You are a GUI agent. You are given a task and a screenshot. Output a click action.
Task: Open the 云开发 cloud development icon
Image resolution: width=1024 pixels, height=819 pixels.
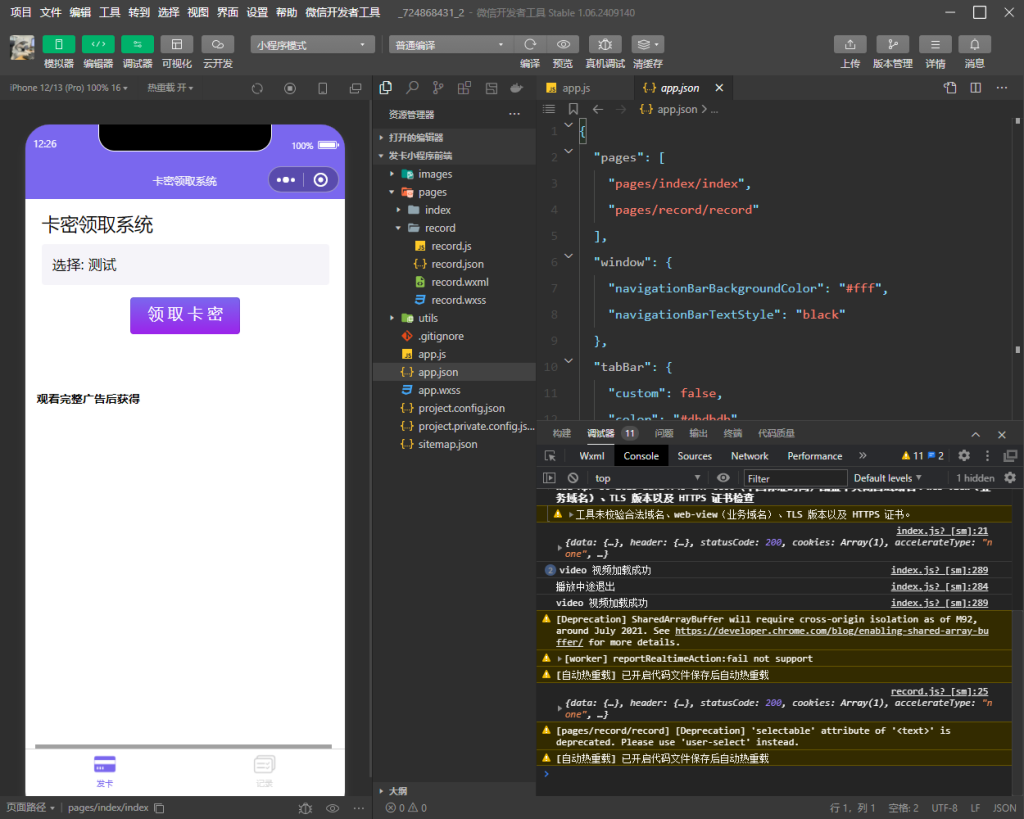217,44
